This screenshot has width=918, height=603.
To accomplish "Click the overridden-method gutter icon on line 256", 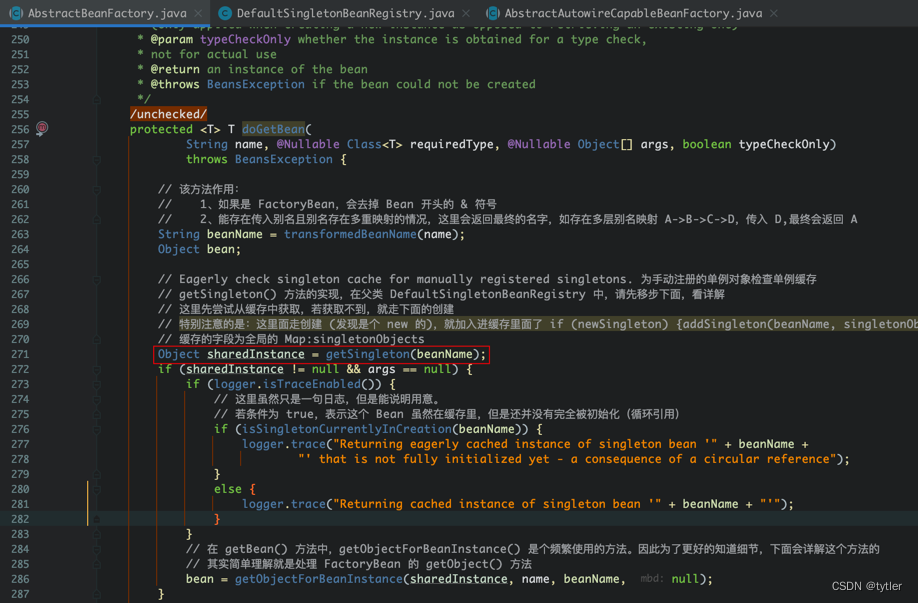I will 42,128.
